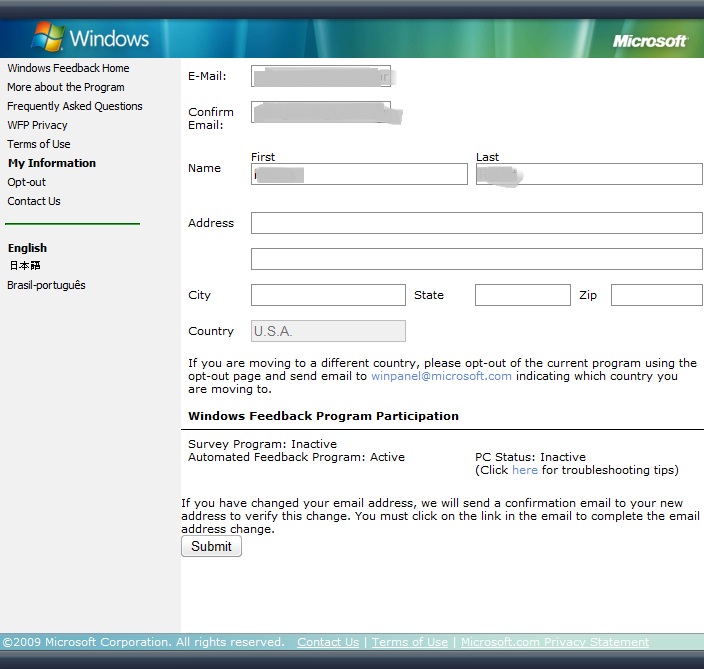Open WFP Privacy page
704x669 pixels.
click(x=37, y=125)
